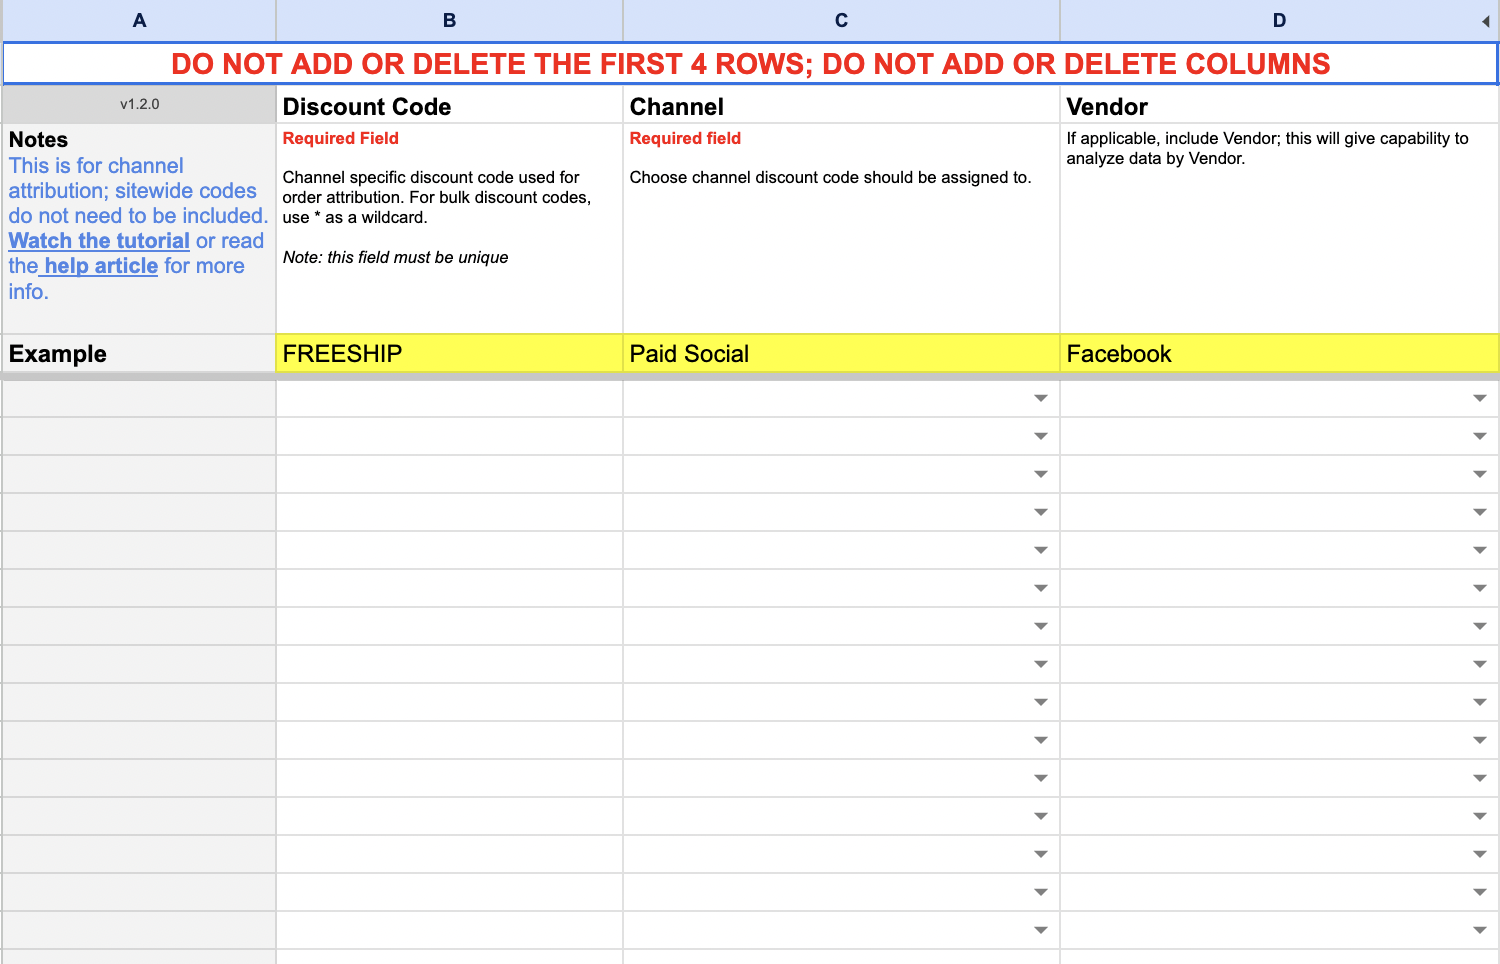
Task: Open the Vendor dropdown in first blank row
Action: (x=1479, y=398)
